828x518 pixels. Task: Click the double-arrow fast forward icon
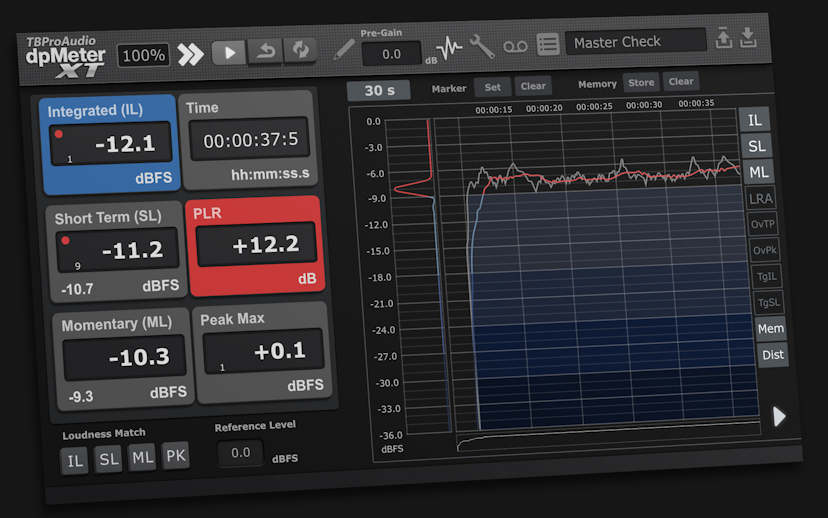[x=190, y=54]
